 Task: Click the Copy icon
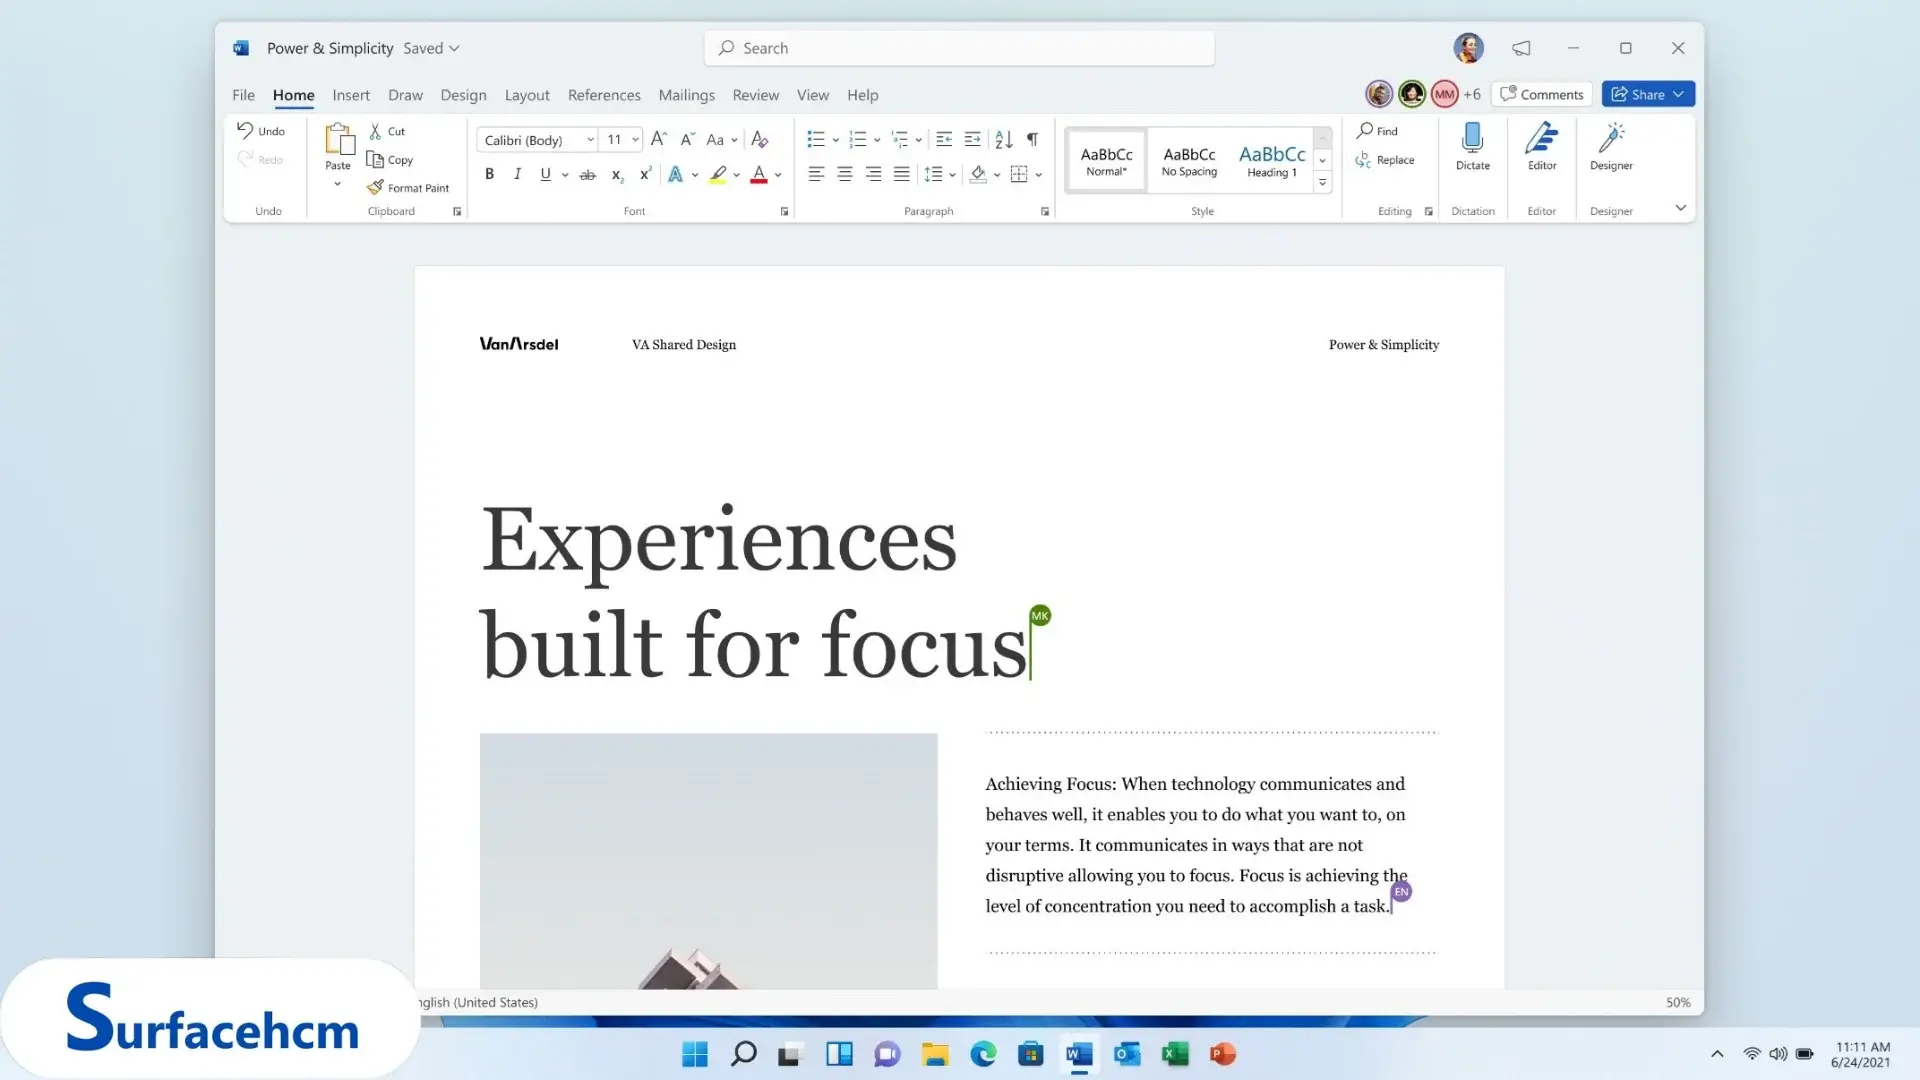tap(375, 160)
